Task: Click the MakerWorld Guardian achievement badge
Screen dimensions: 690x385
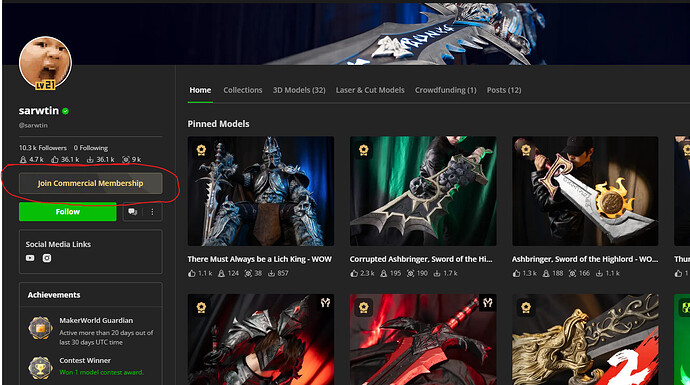Action: point(40,328)
